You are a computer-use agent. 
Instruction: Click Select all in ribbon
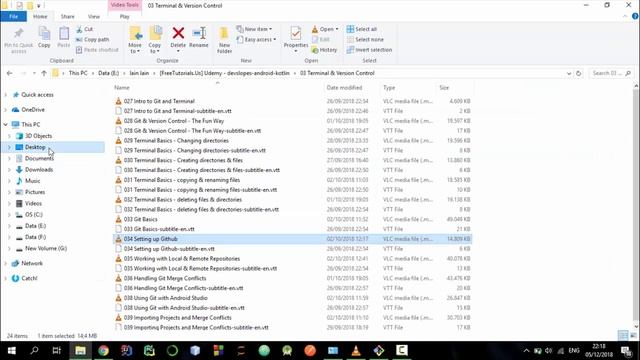pos(362,29)
